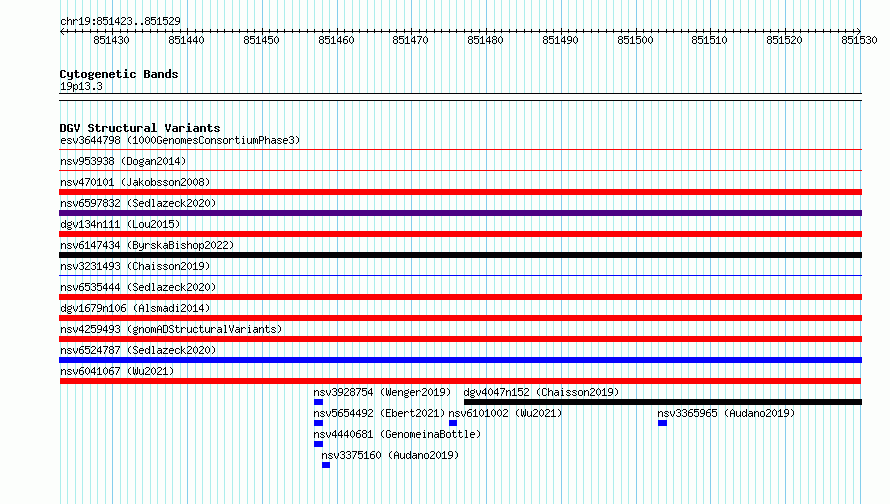Click ruler position 851470
890x504 pixels.
click(x=410, y=40)
